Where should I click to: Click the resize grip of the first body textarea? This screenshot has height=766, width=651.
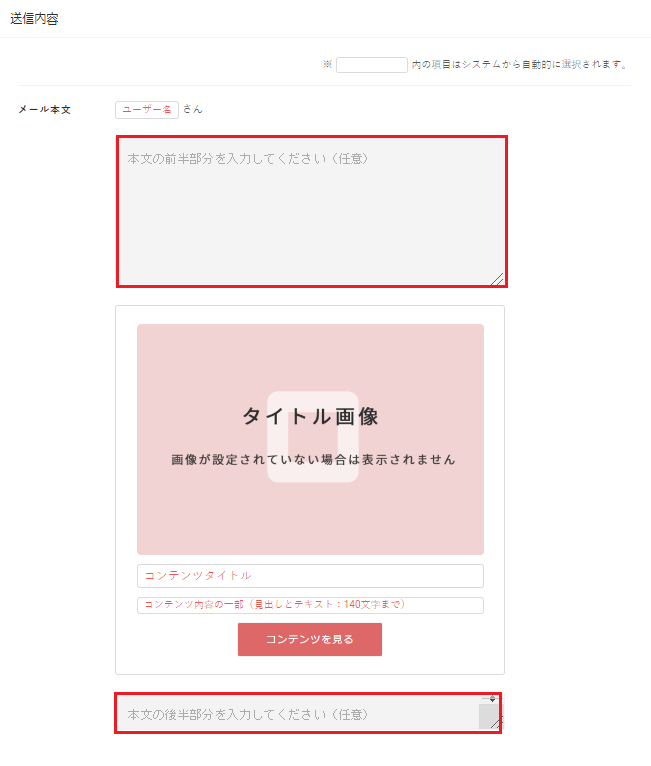click(498, 279)
